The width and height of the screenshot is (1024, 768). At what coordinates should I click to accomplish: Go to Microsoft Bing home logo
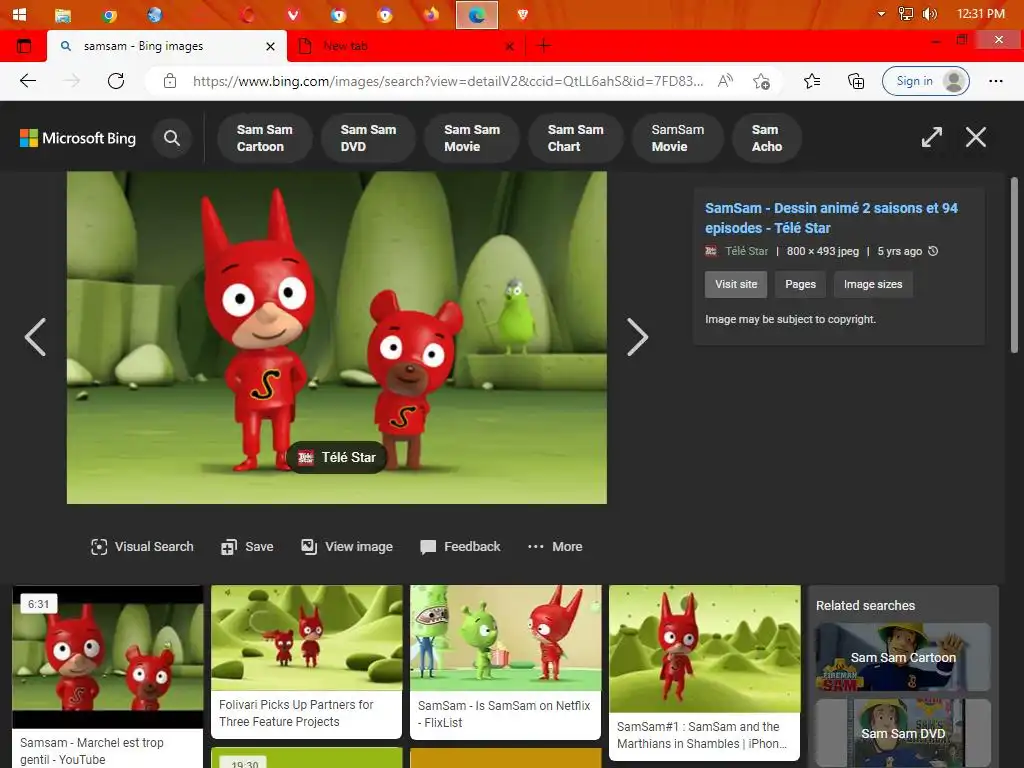(78, 138)
